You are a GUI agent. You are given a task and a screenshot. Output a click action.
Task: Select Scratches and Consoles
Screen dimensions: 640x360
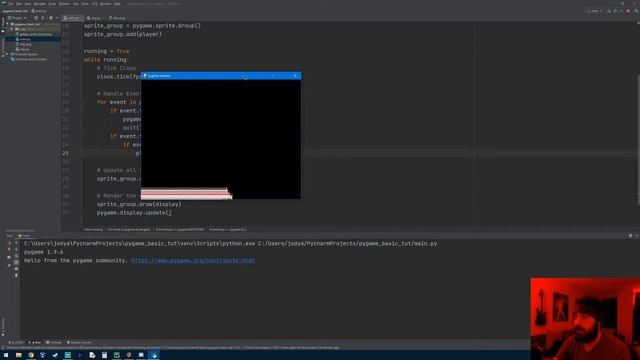click(29, 59)
